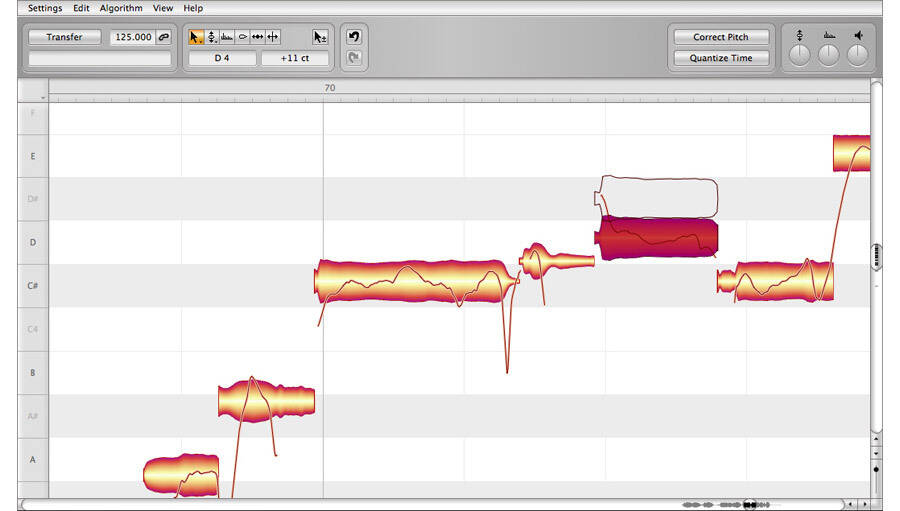Click the vertical zoom slider dot
The height and width of the screenshot is (511, 900).
coord(876,469)
